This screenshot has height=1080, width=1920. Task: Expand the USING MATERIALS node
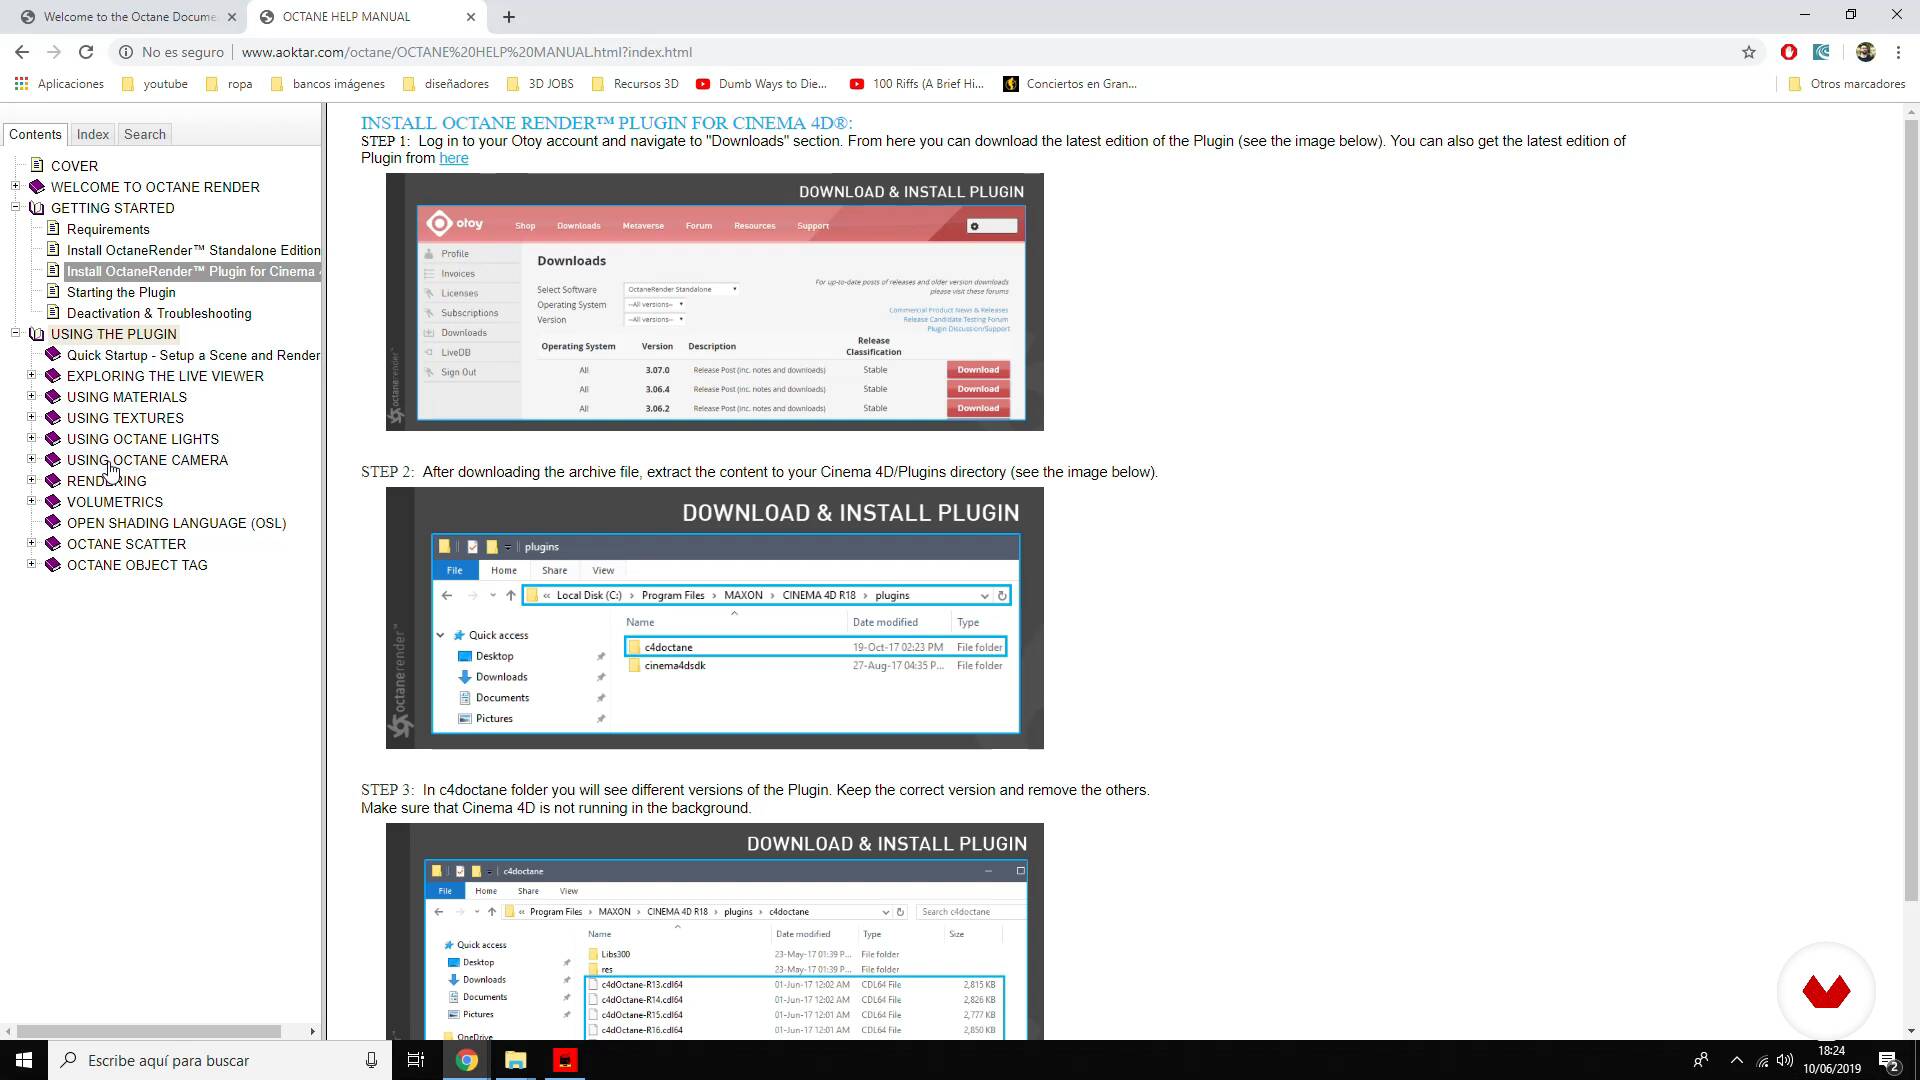pyautogui.click(x=32, y=396)
